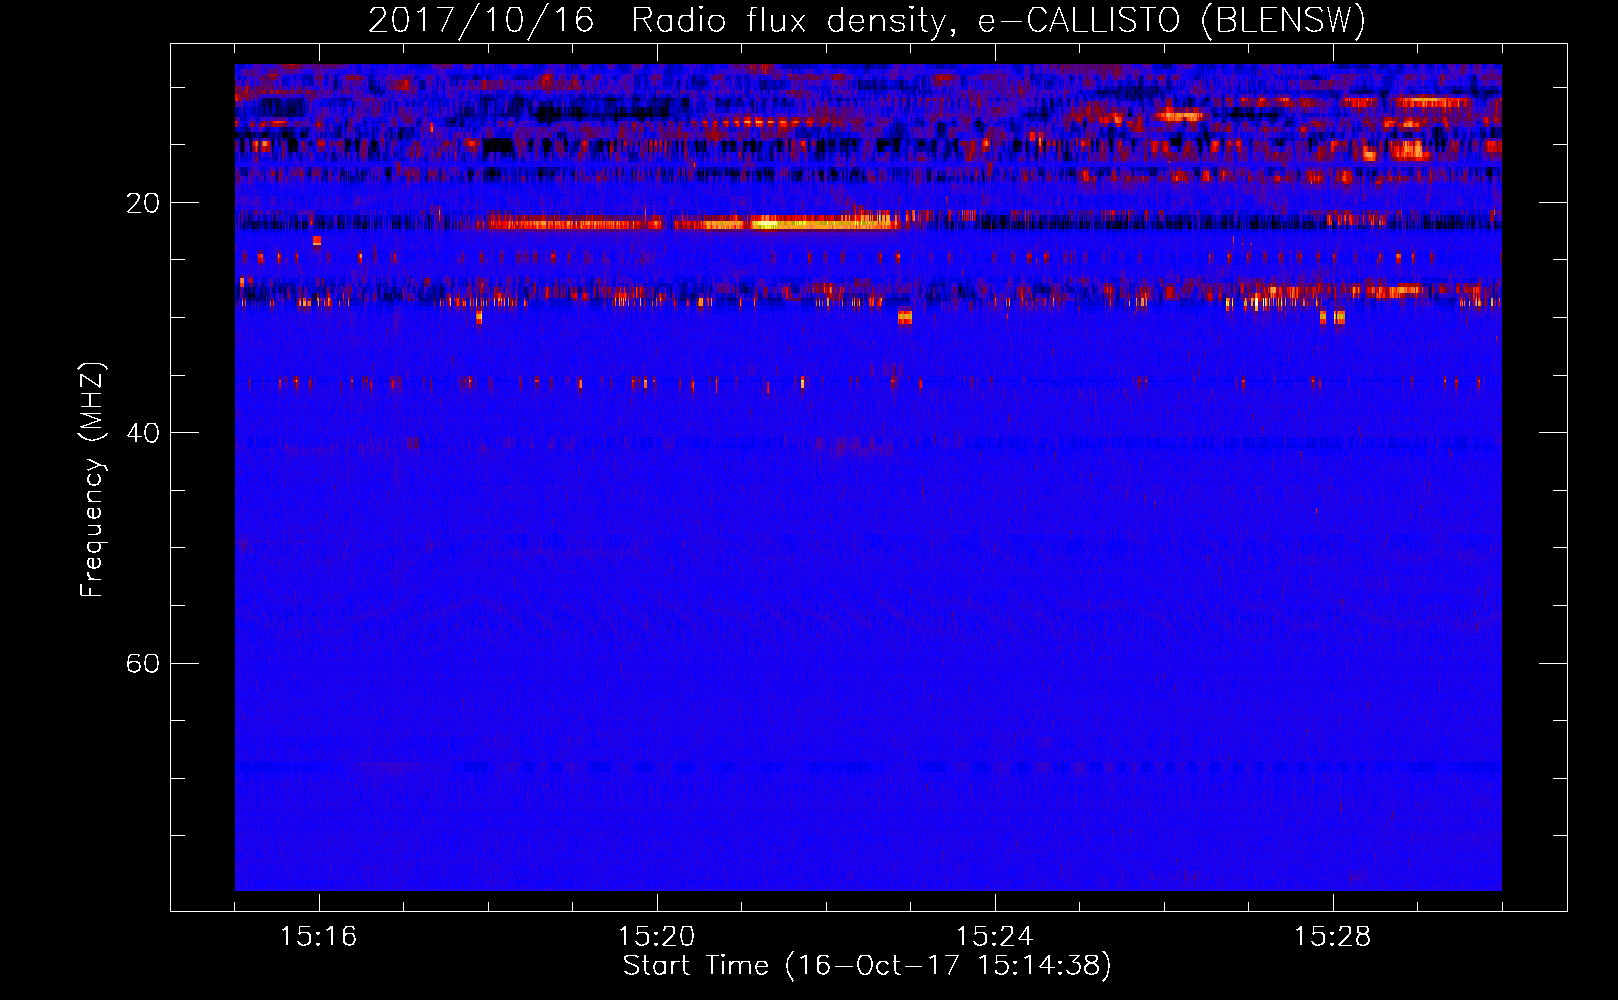The image size is (1618, 1000).
Task: Click the "Frequency (MHZ)" axis label
Action: (92, 480)
